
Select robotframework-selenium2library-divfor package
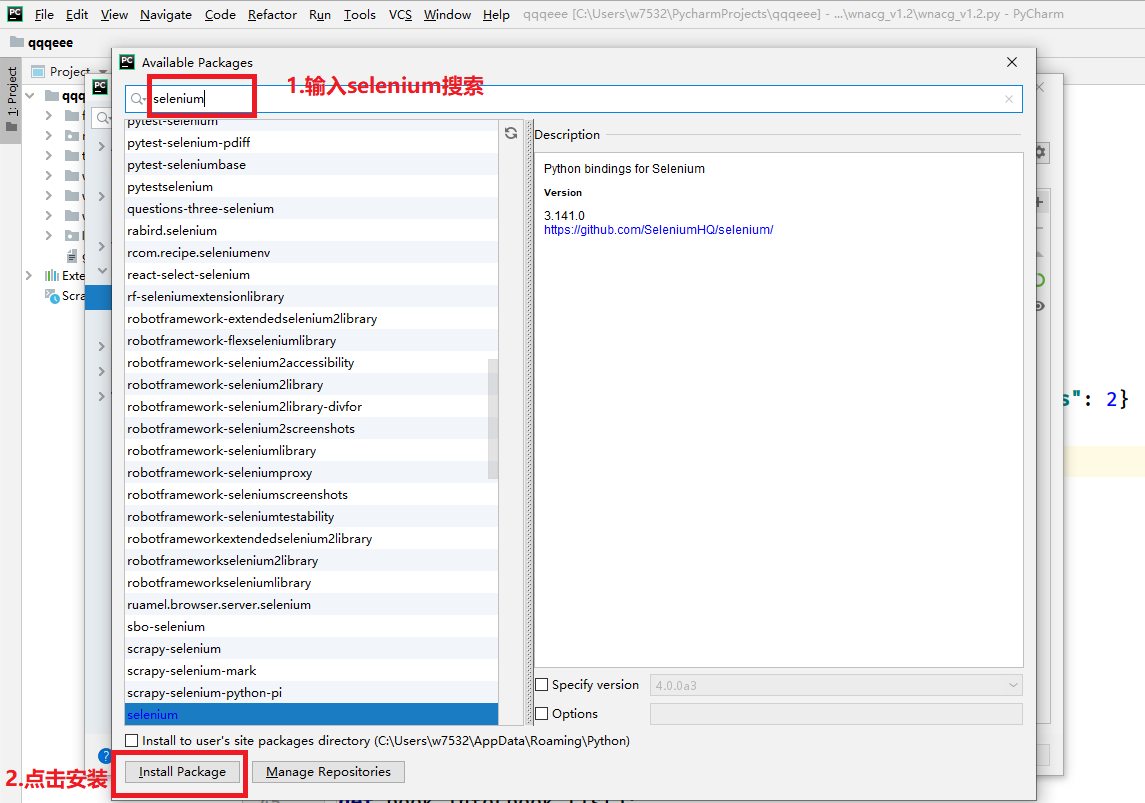coord(311,407)
